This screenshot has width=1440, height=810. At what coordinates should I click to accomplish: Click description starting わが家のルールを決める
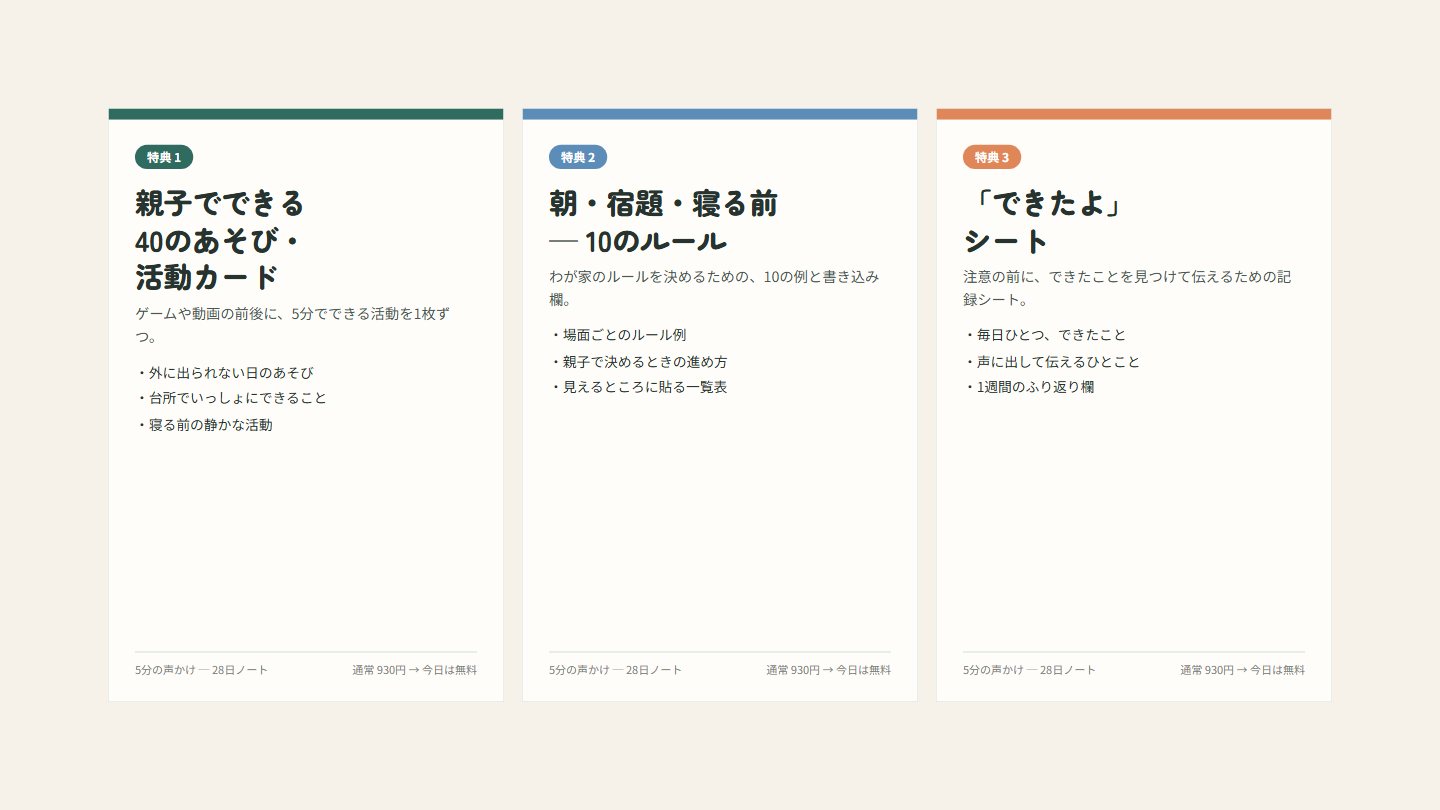click(714, 288)
